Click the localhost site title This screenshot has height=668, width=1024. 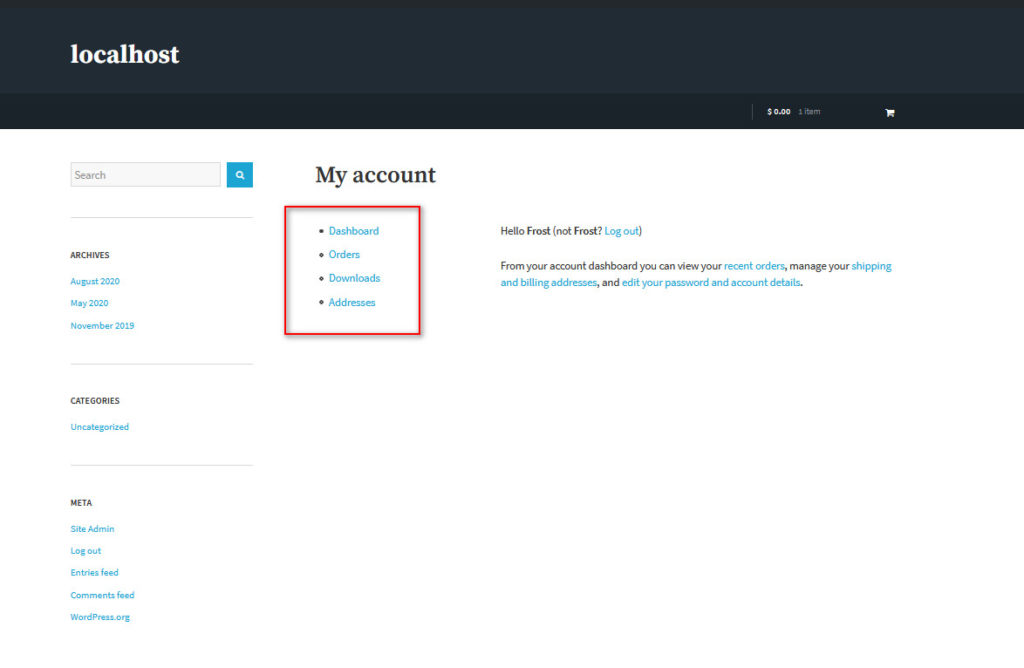point(125,54)
